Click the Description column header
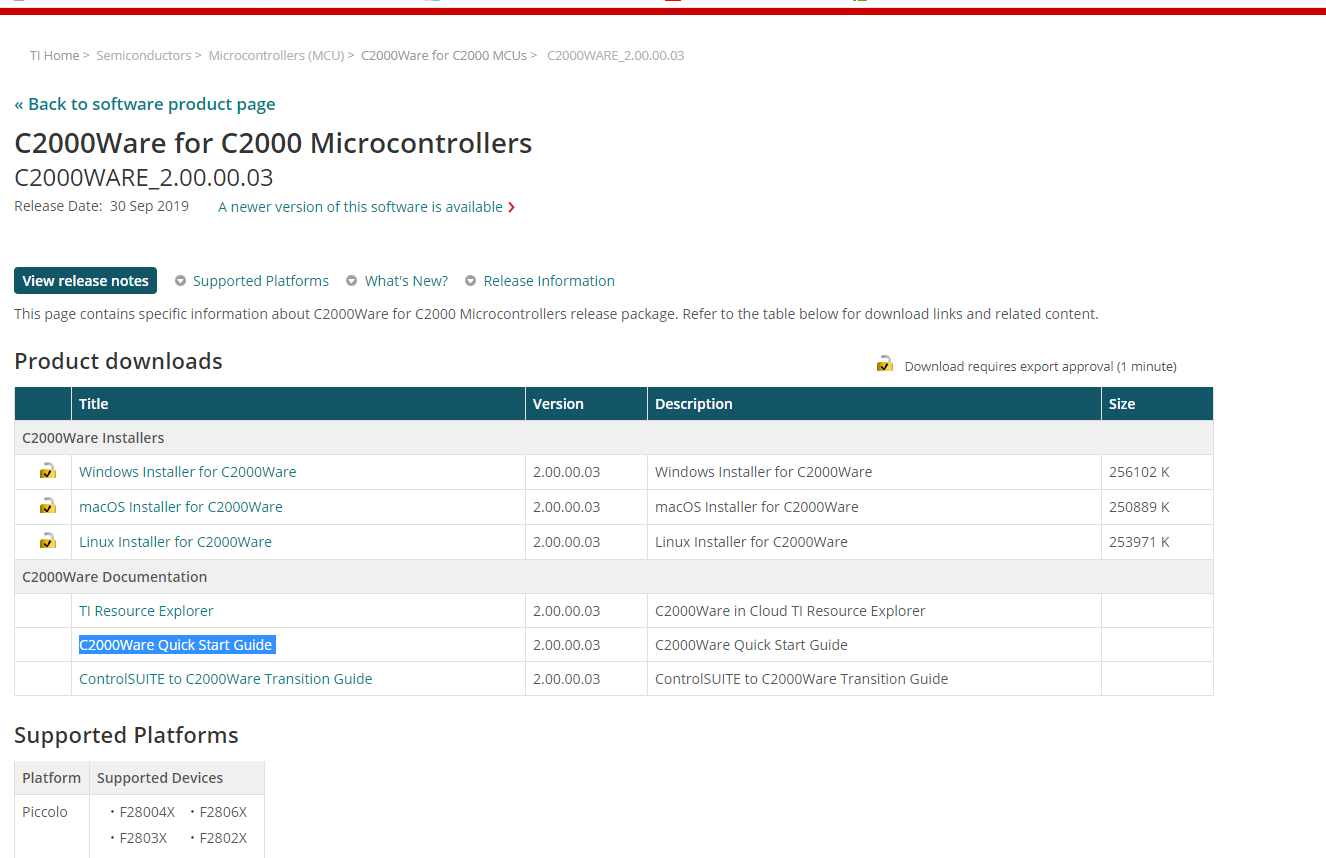This screenshot has width=1326, height=858. tap(874, 404)
